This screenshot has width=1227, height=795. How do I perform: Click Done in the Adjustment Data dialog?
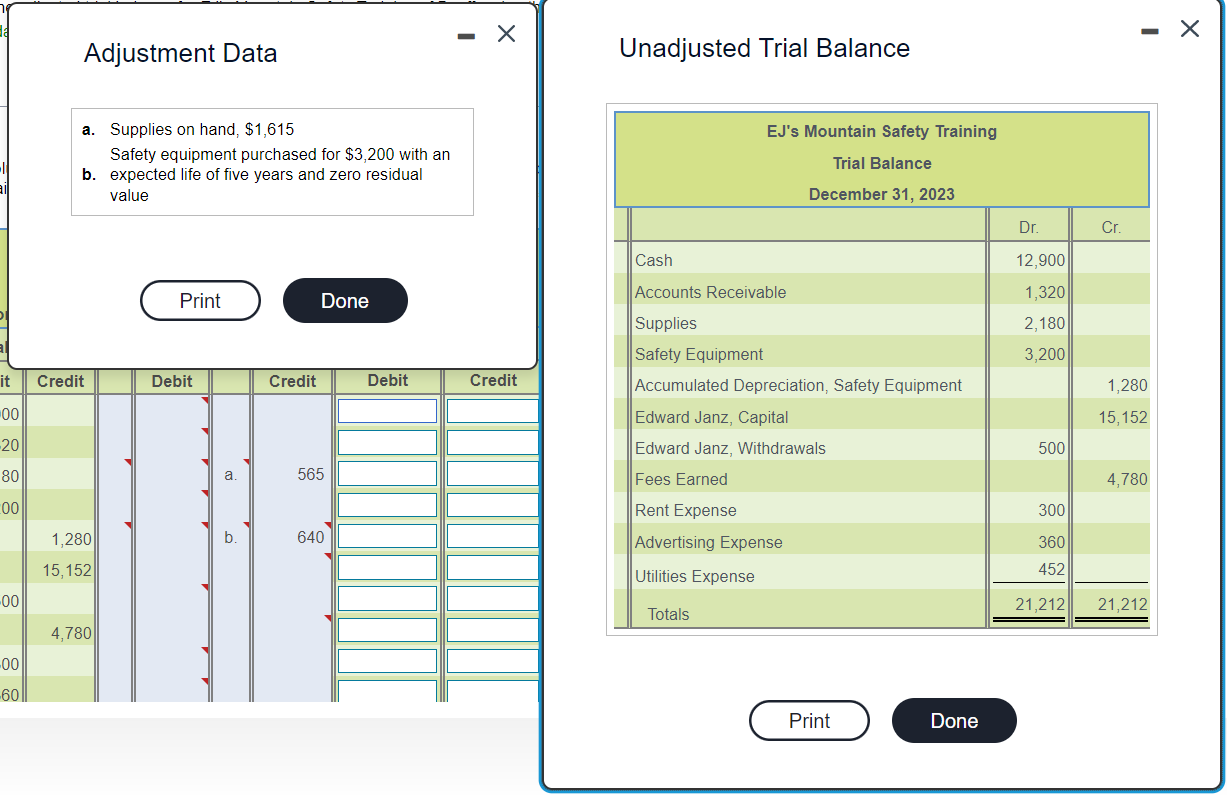[x=344, y=300]
